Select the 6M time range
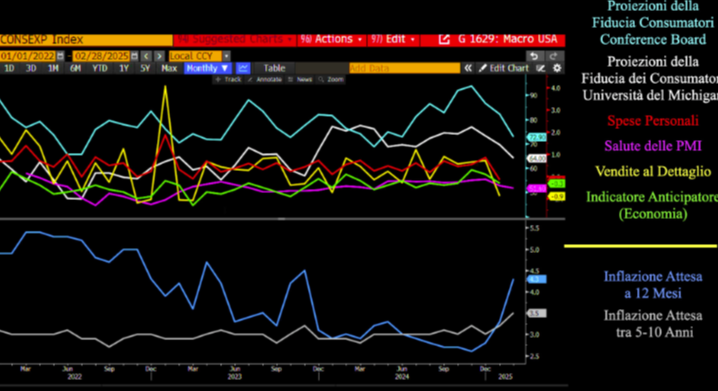This screenshot has width=718, height=391. (76, 68)
